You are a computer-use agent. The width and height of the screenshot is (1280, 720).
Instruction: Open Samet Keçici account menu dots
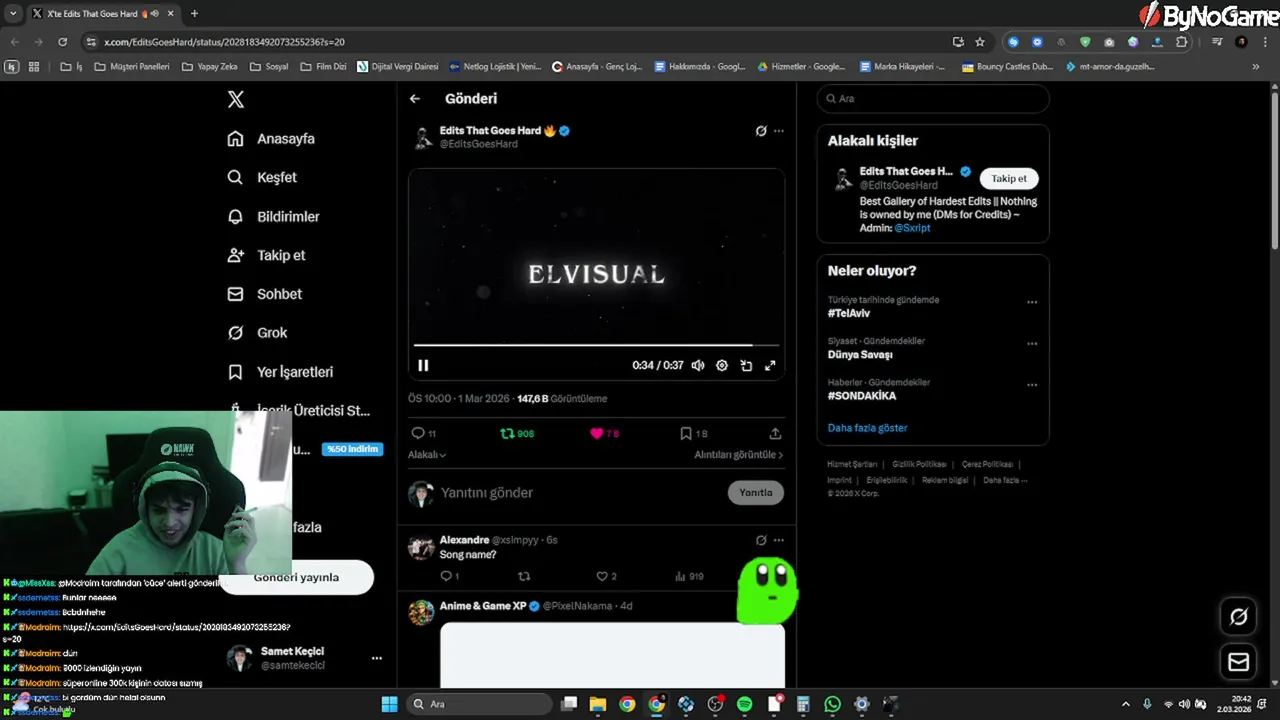377,658
